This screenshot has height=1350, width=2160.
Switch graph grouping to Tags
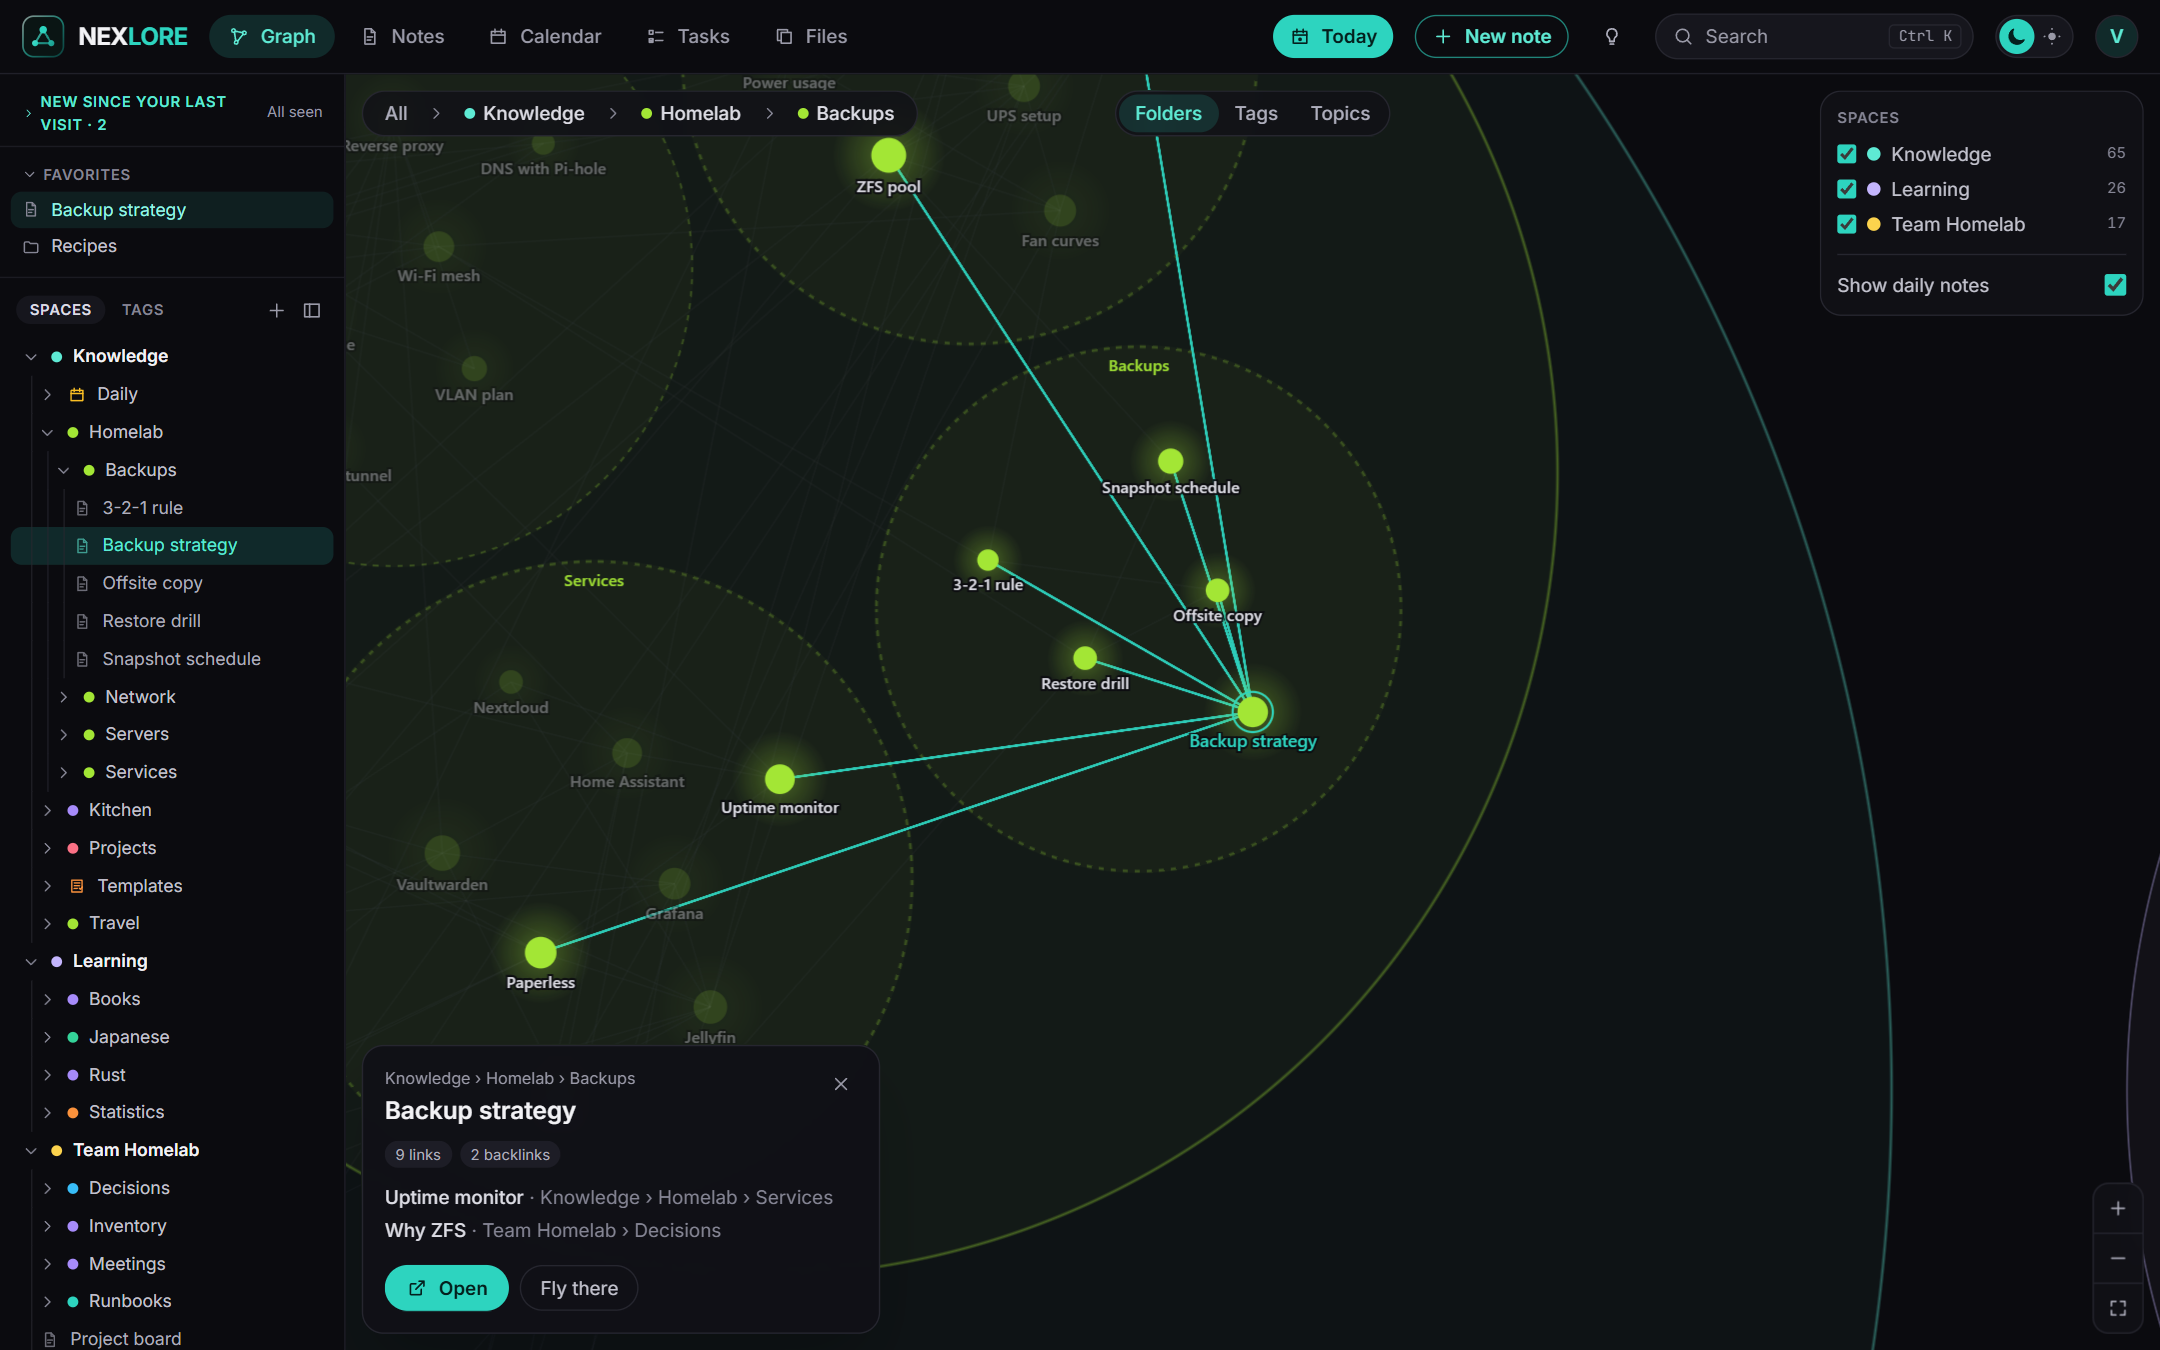pyautogui.click(x=1256, y=113)
